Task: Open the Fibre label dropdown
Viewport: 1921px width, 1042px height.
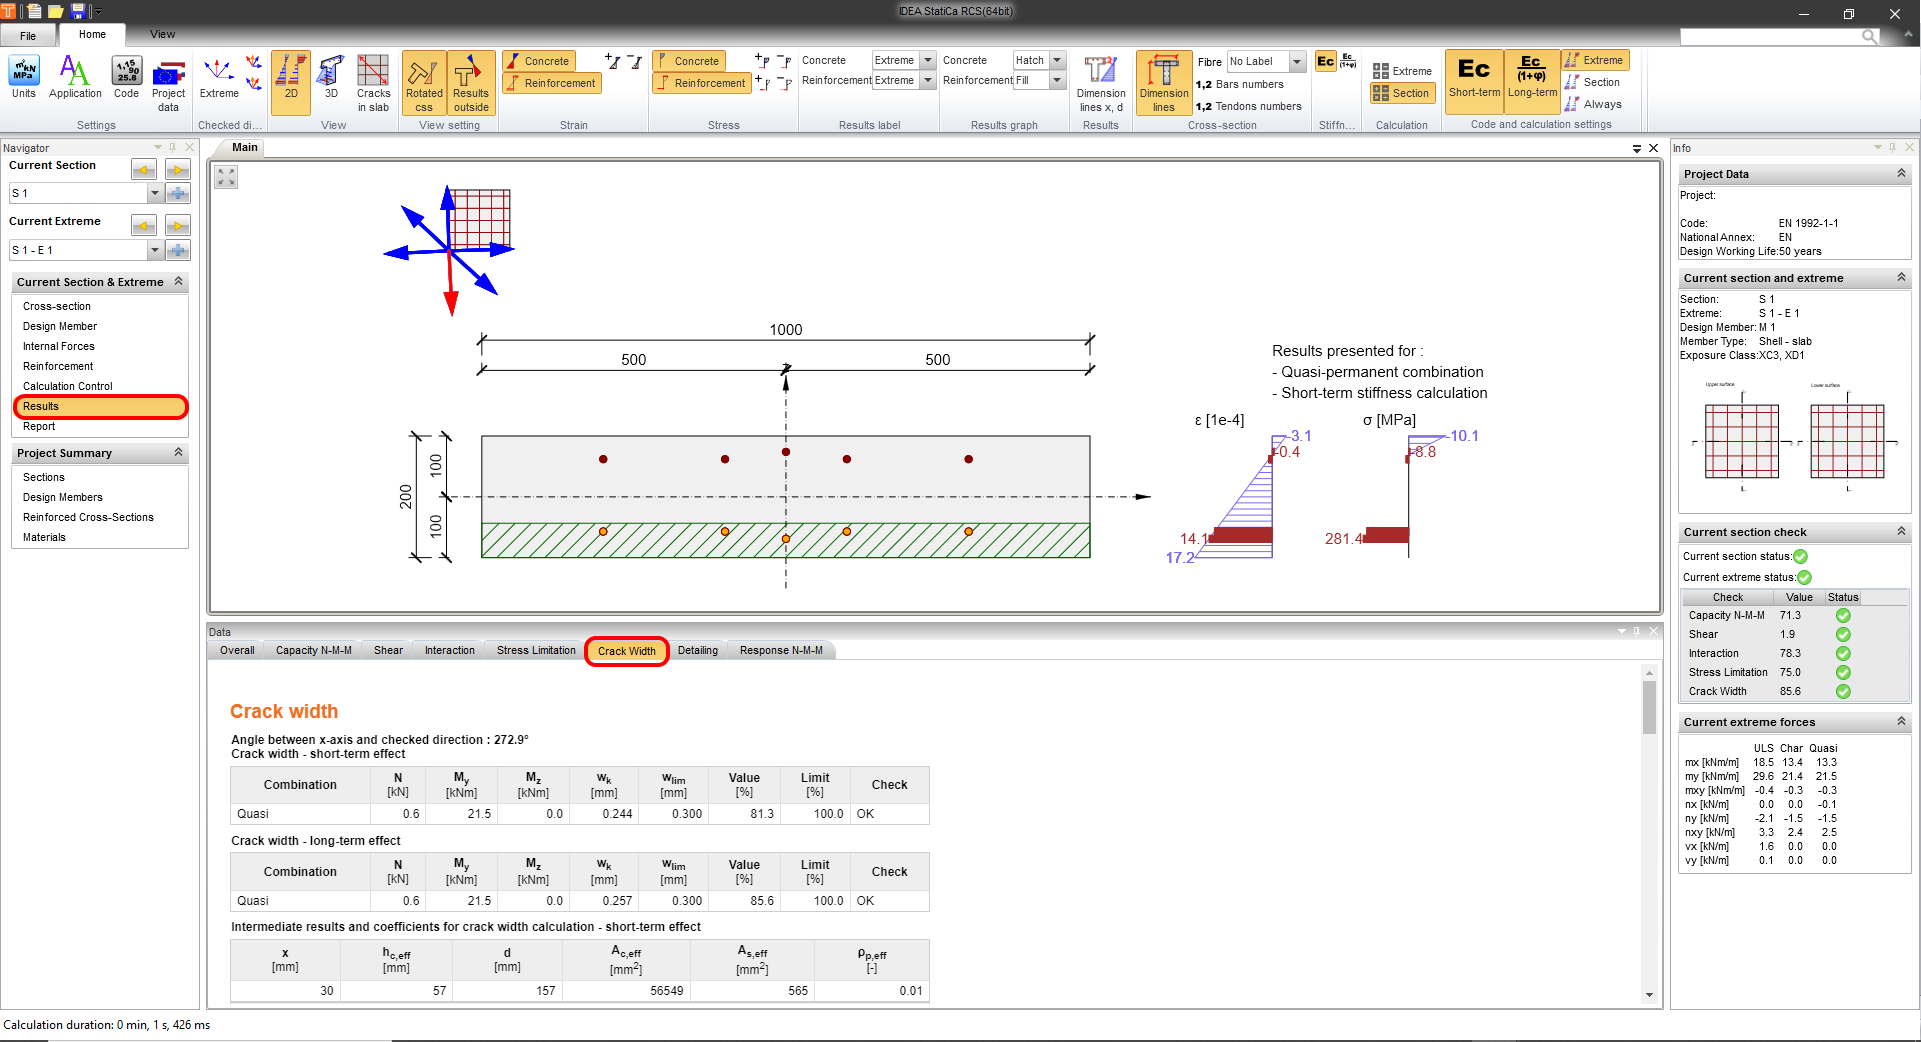Action: [x=1297, y=61]
